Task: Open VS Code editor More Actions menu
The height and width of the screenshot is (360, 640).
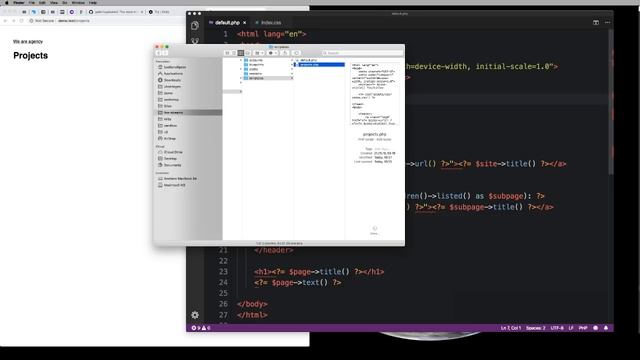Action: click(607, 22)
